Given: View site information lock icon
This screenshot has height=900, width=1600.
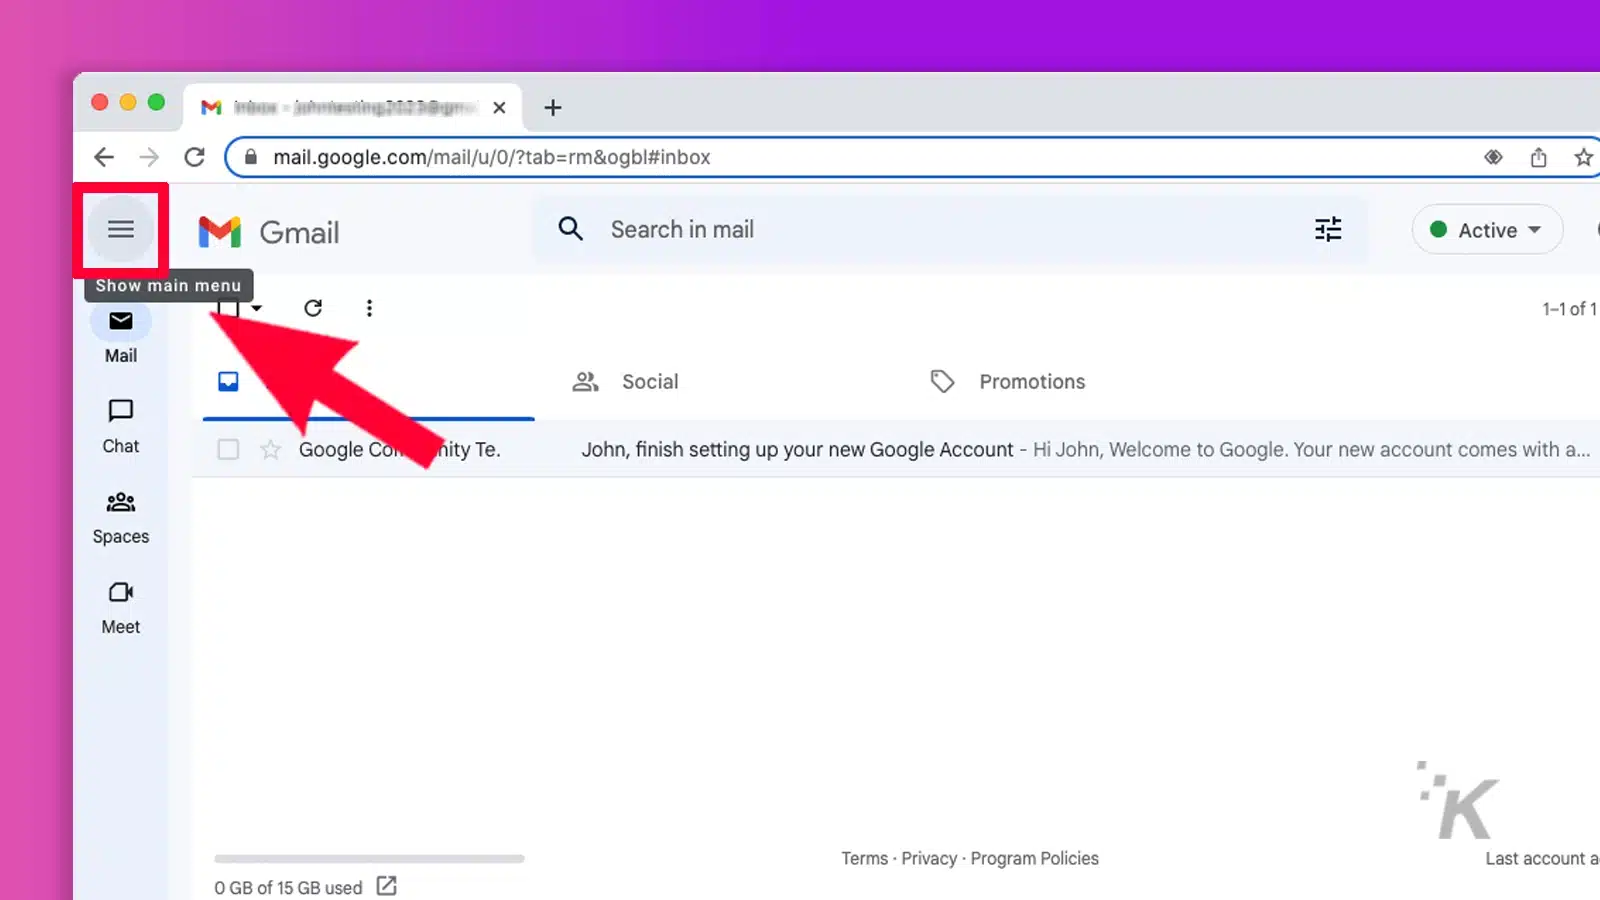Looking at the screenshot, I should coord(251,157).
